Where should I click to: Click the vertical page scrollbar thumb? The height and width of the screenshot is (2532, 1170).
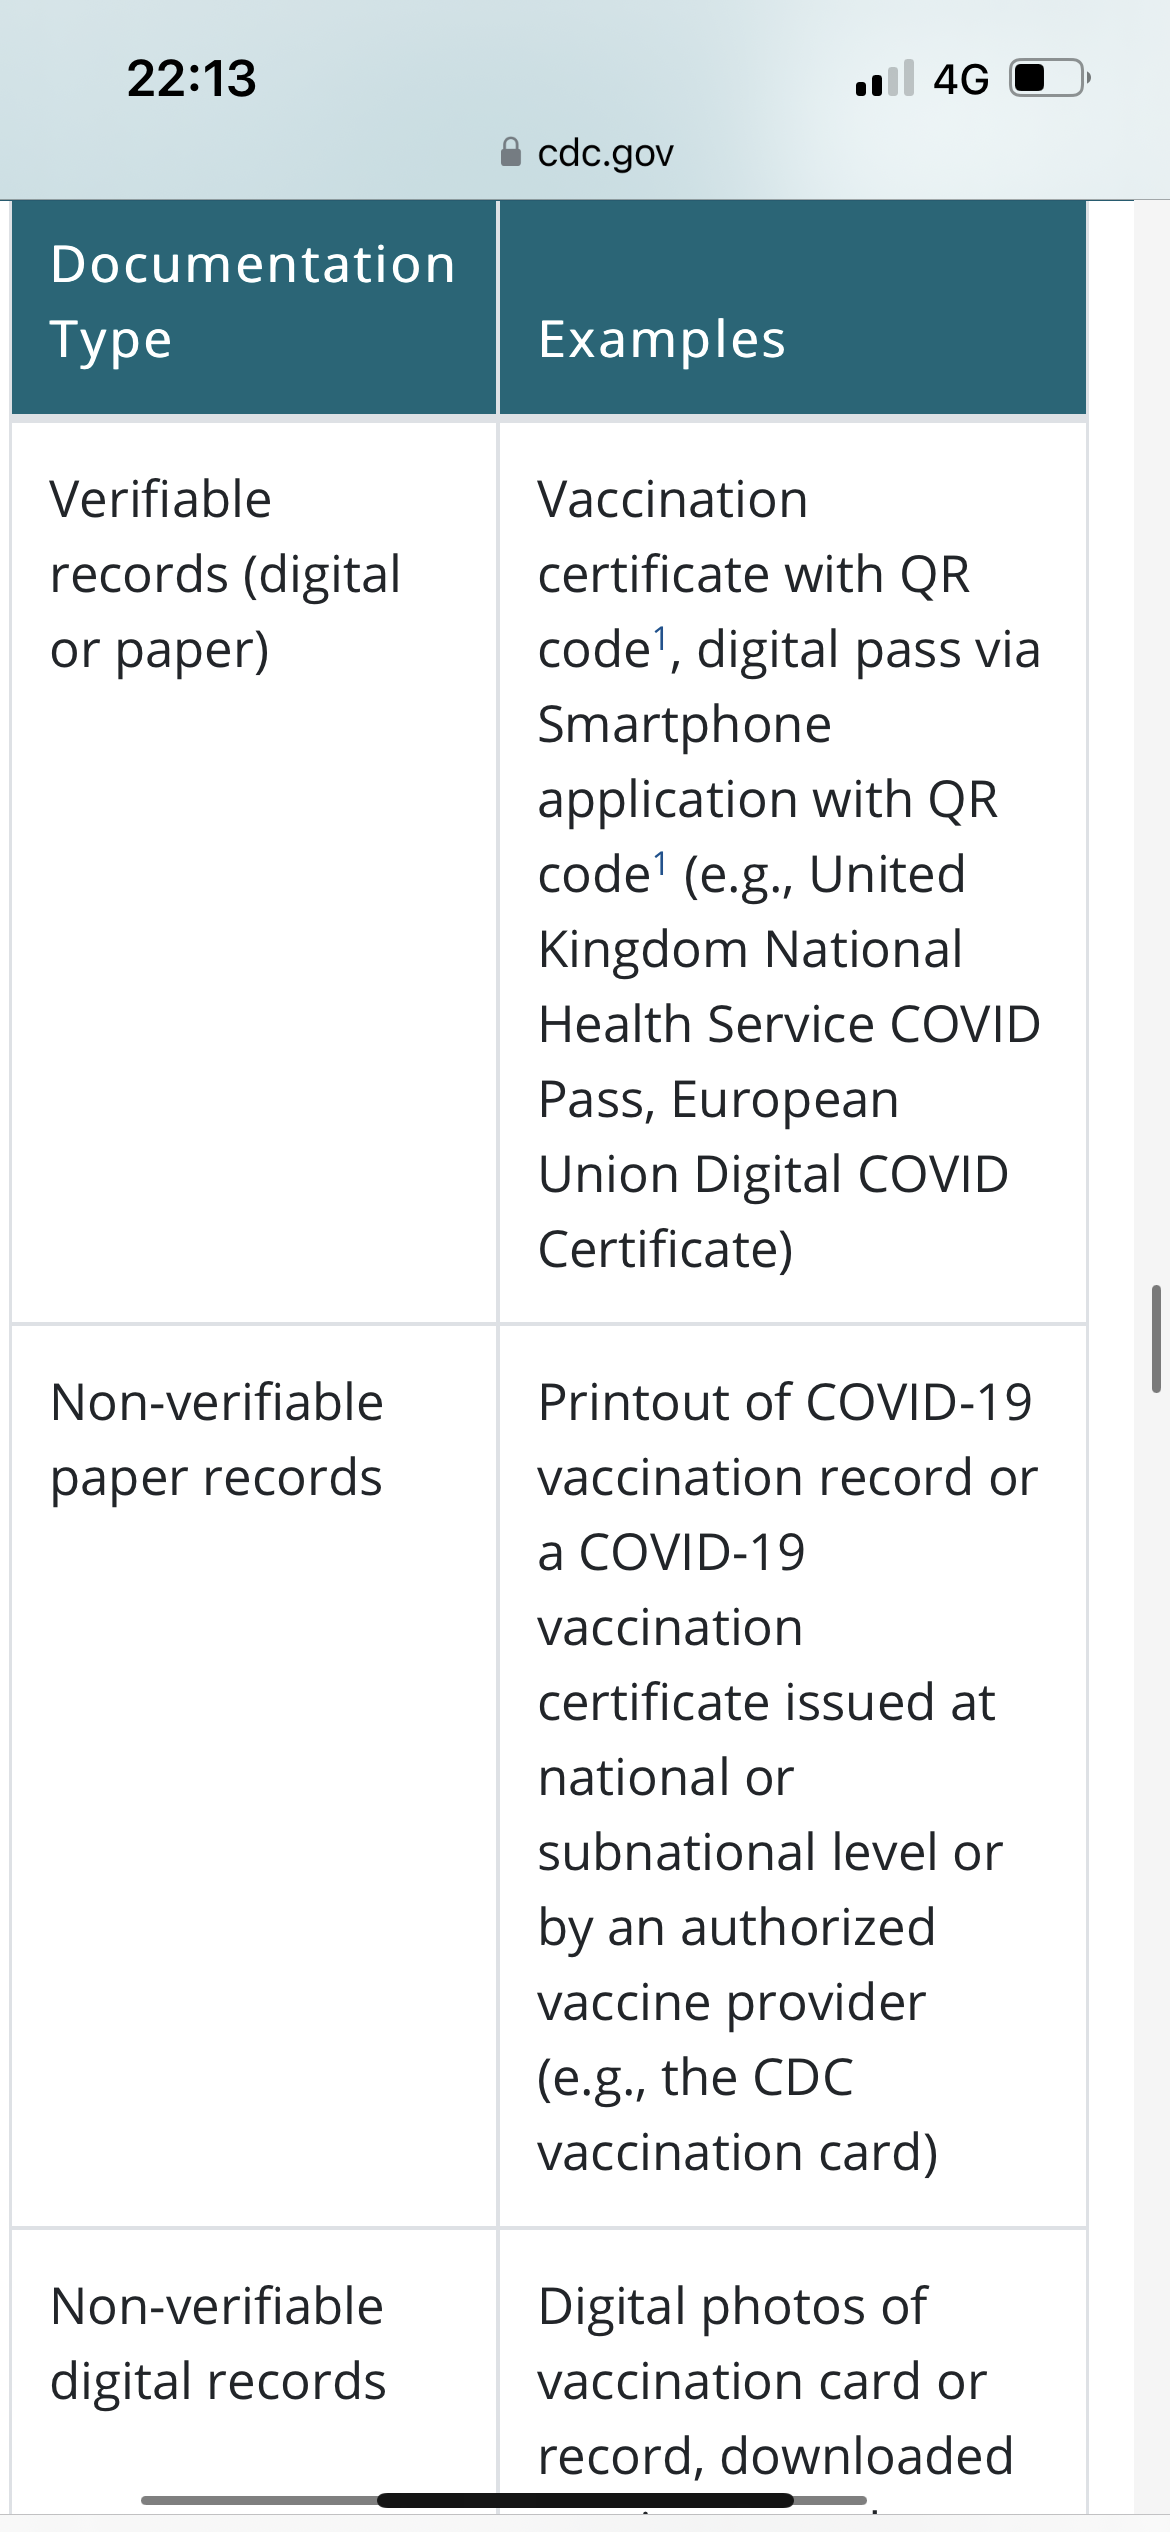point(1155,1338)
